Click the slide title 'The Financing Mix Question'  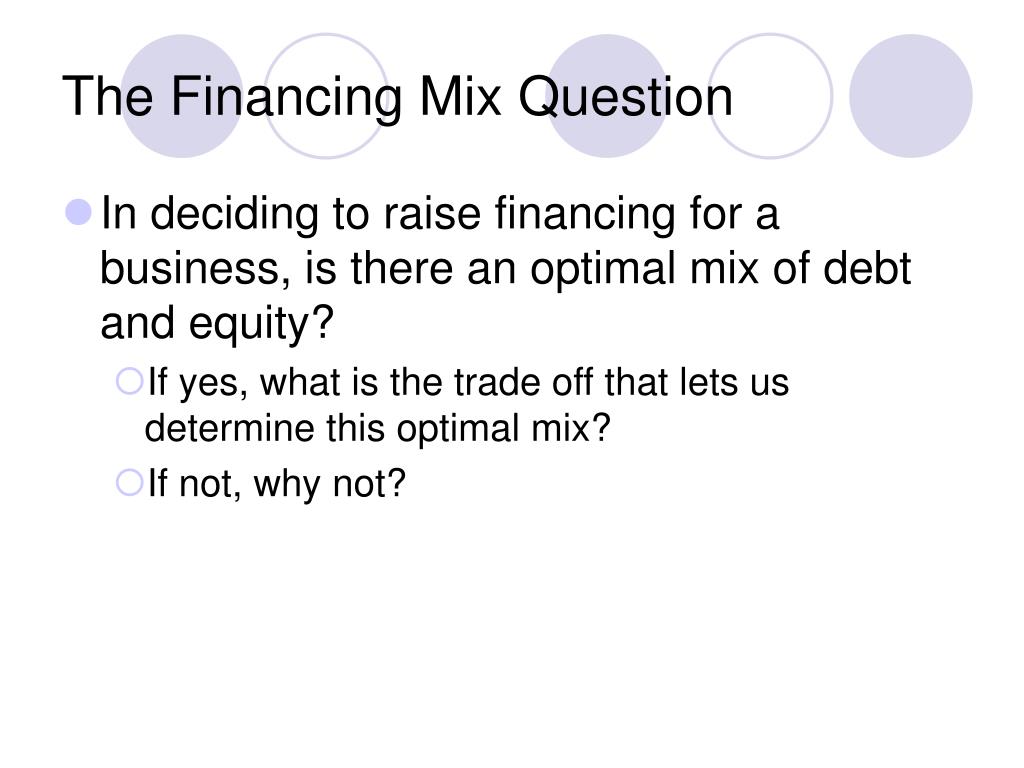coord(398,97)
